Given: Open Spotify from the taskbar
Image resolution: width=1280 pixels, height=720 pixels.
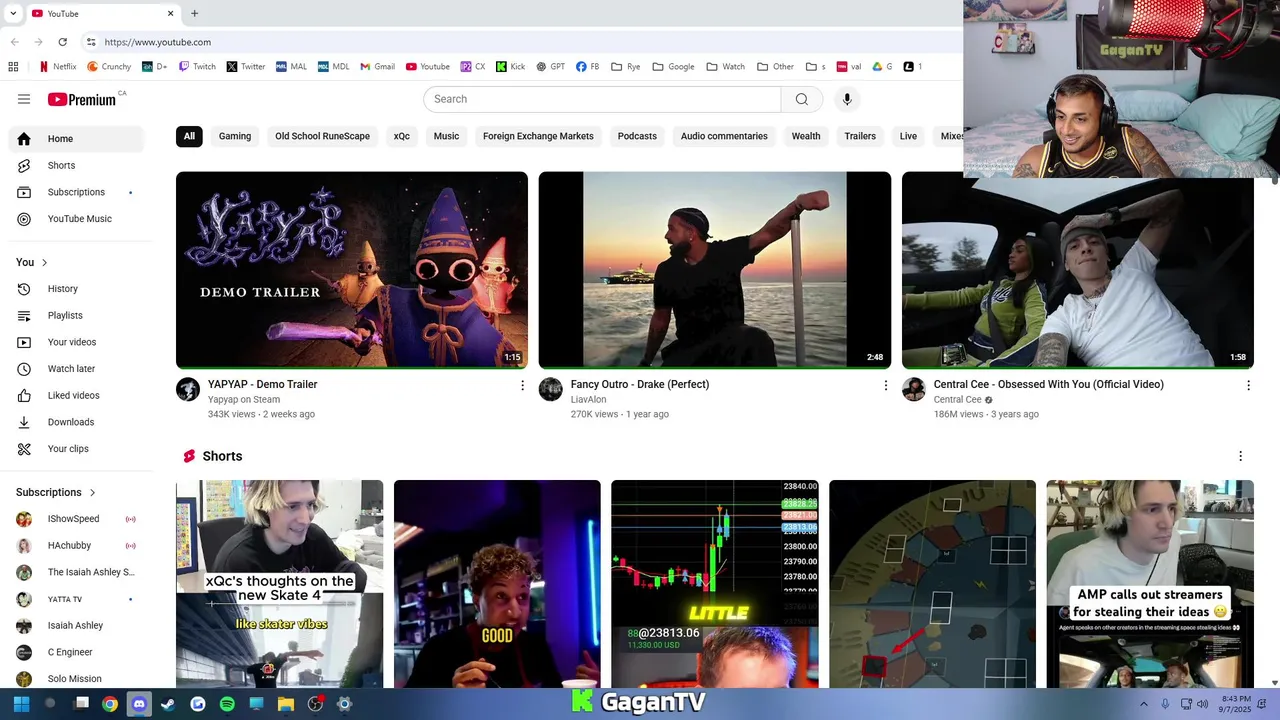Looking at the screenshot, I should coord(227,704).
